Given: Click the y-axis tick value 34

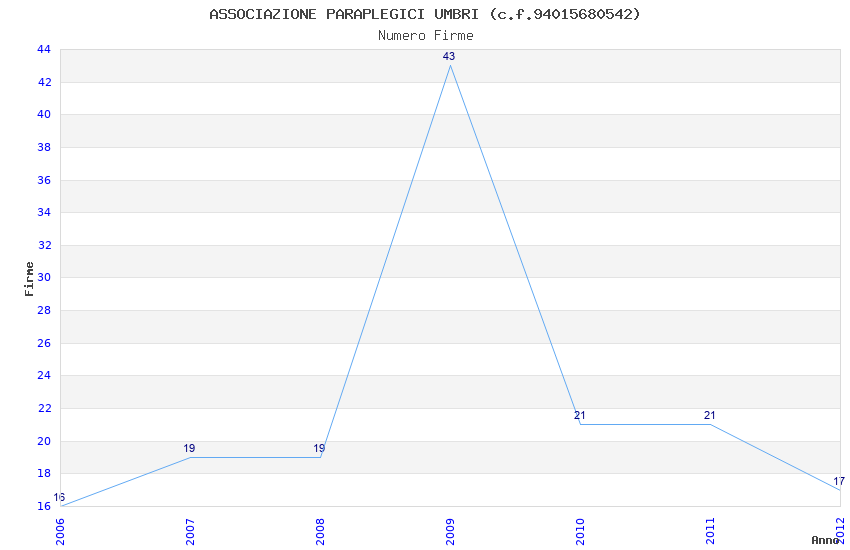Looking at the screenshot, I should point(44,212).
